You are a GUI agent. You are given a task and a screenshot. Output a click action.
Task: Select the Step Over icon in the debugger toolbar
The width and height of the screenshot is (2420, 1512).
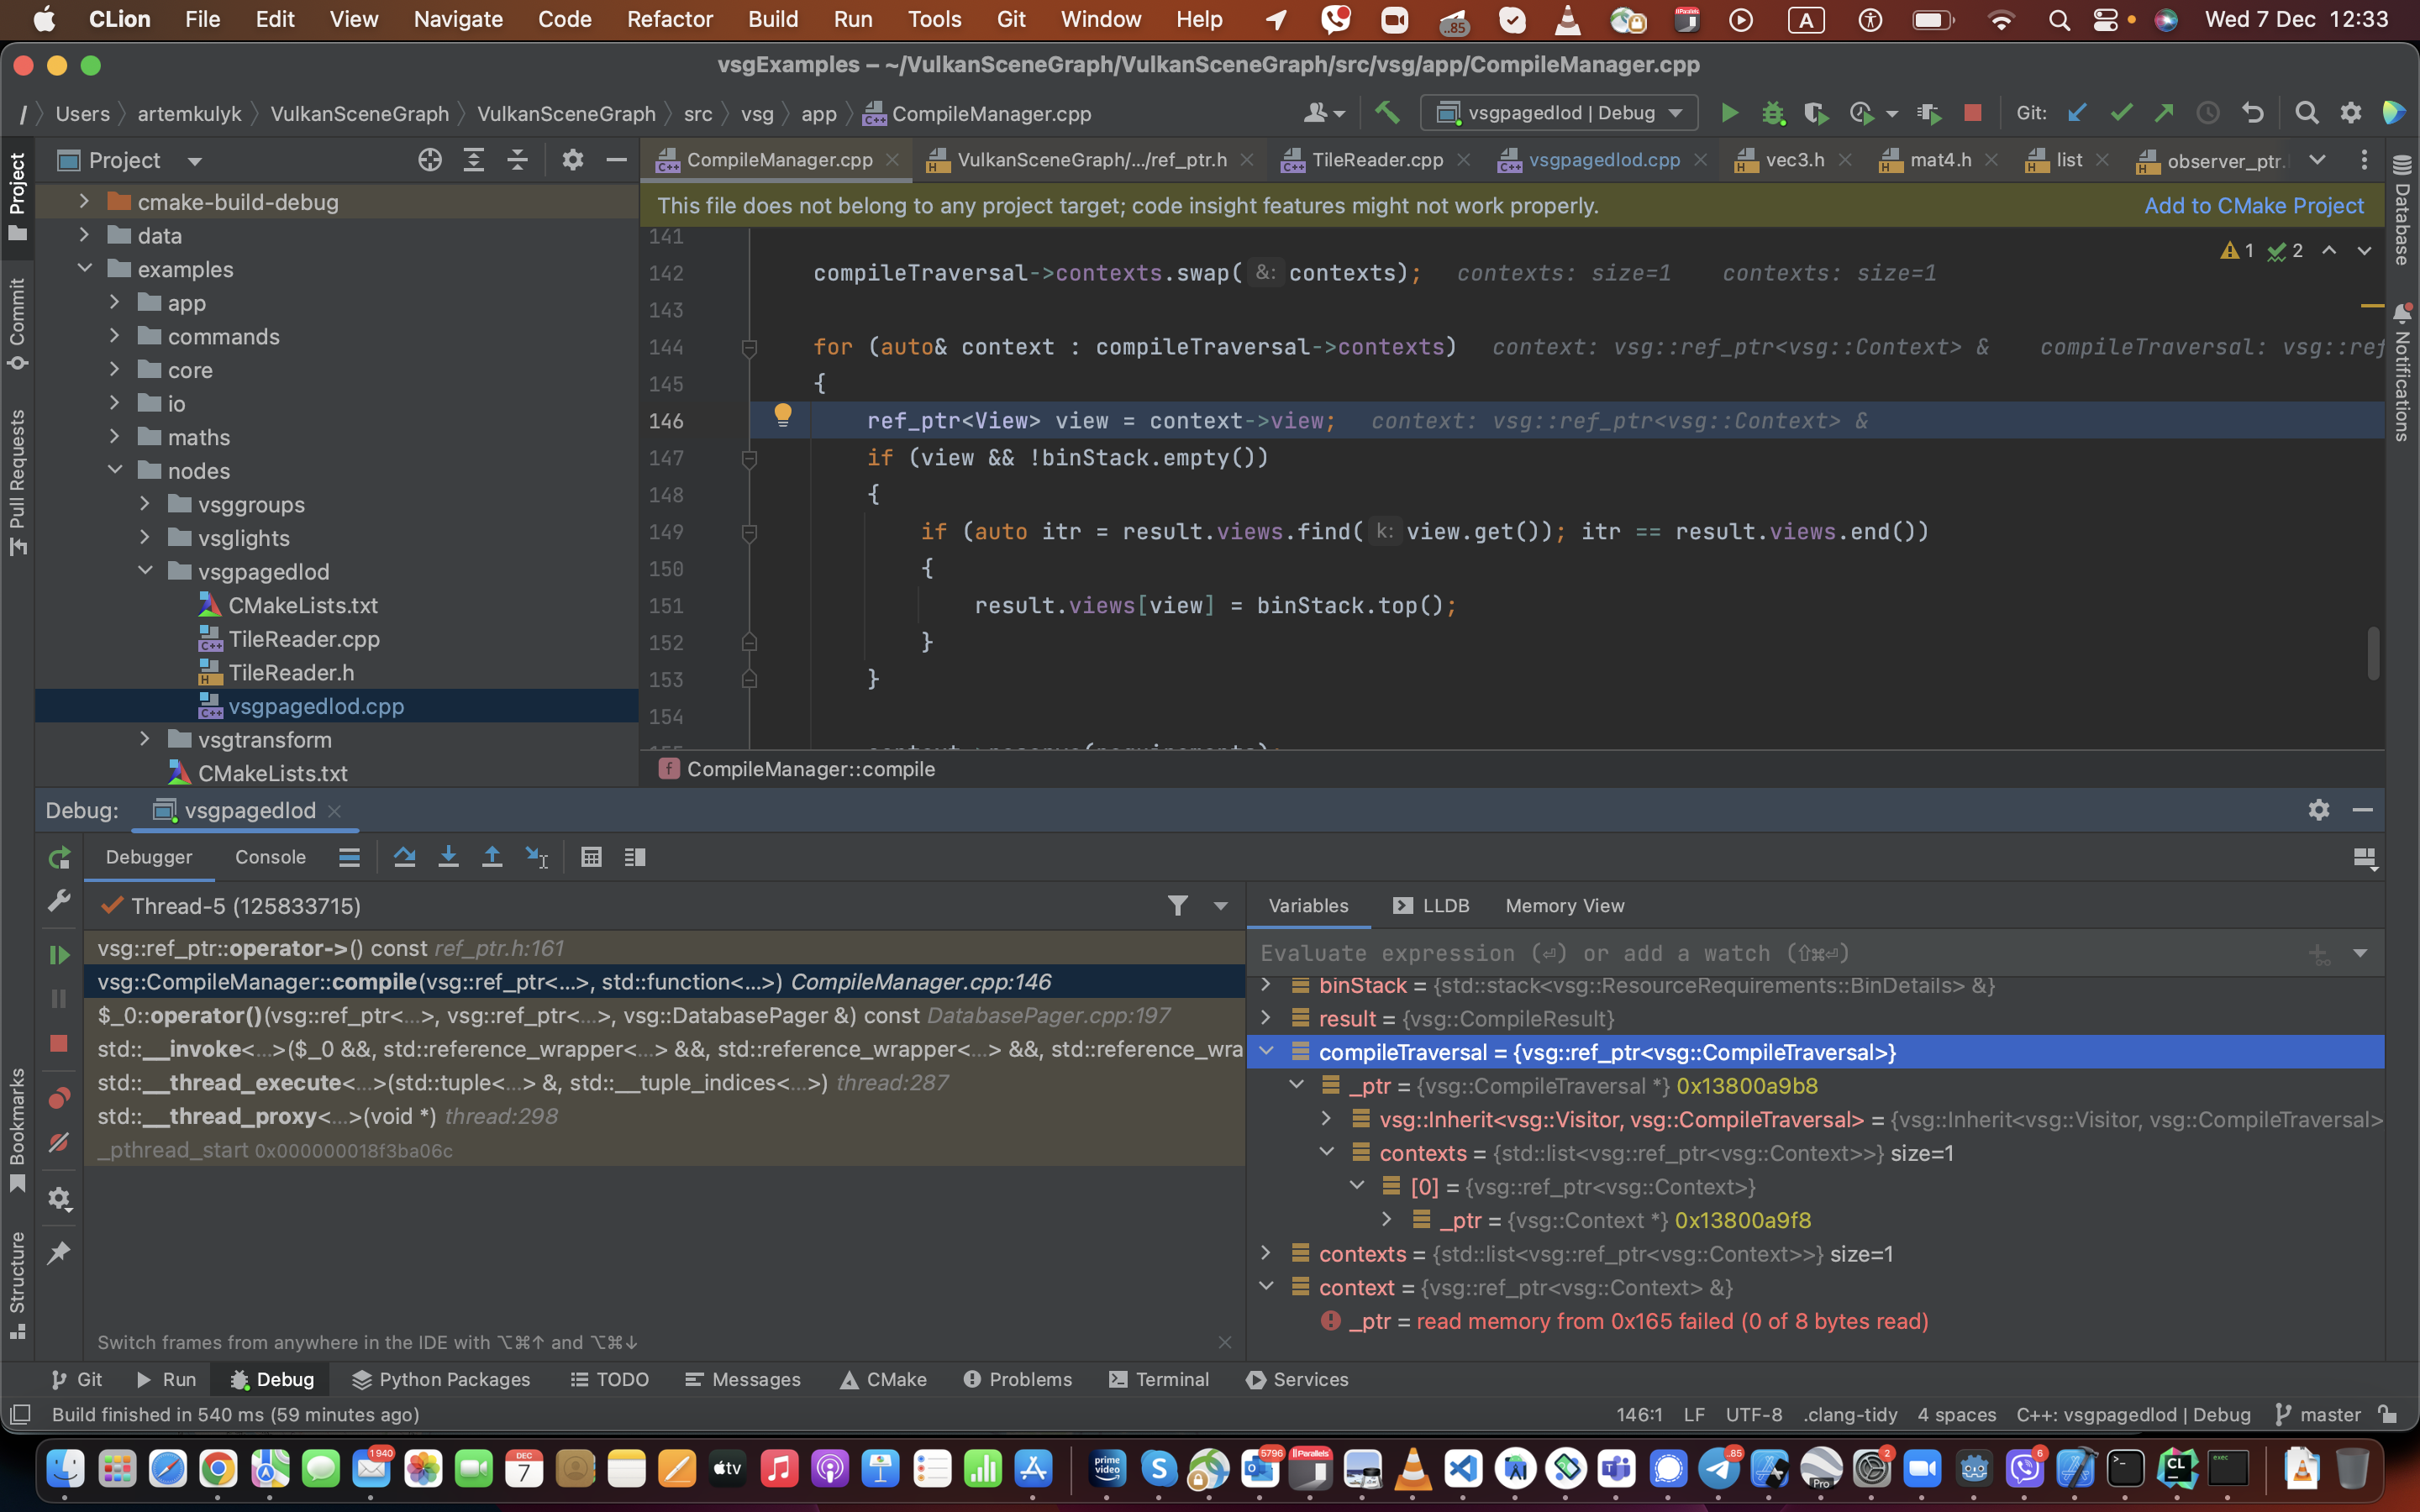pos(405,857)
